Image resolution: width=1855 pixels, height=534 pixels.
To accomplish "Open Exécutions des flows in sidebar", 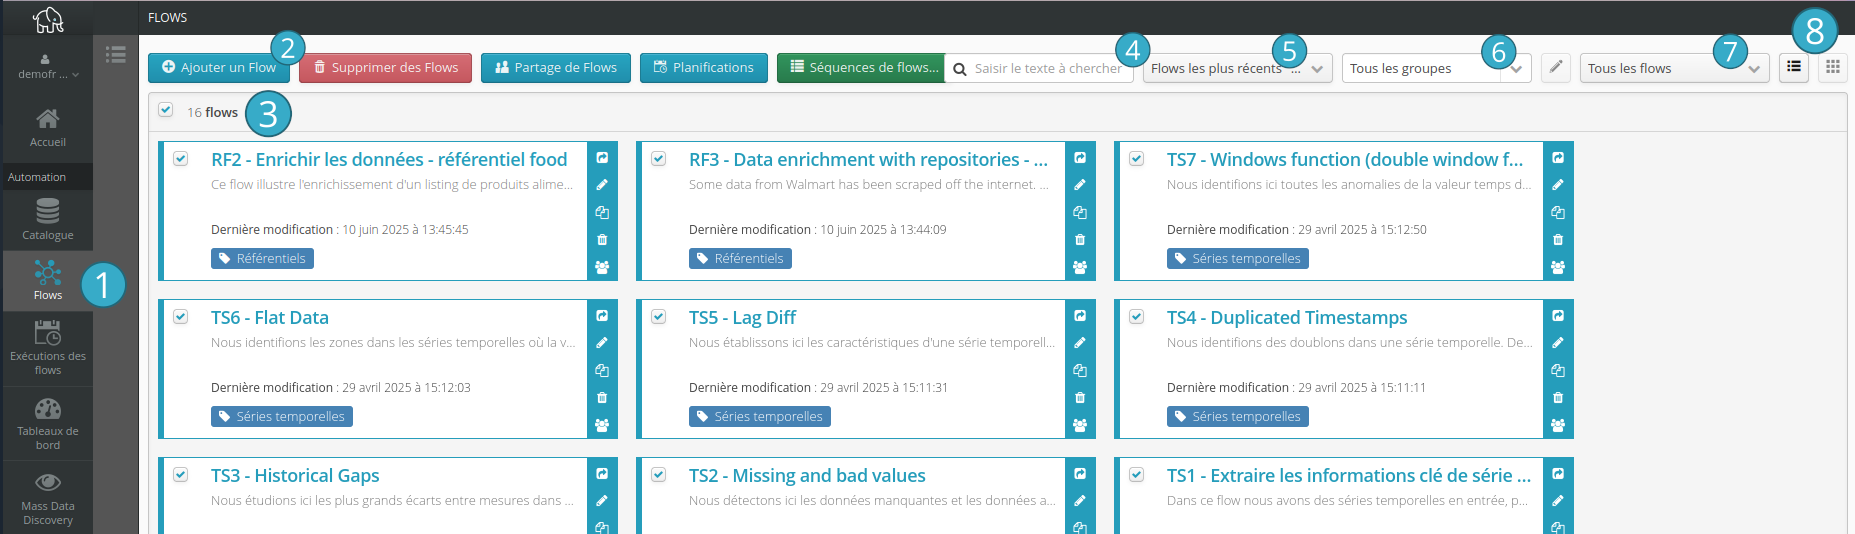I will click(x=47, y=348).
